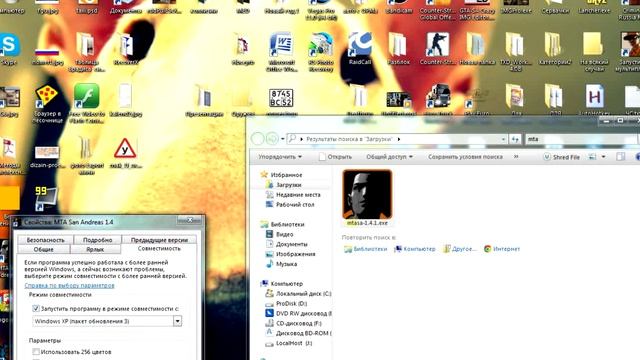Select 'Компьютер' node in Explorer sidebar
The width and height of the screenshot is (640, 360).
point(282,284)
